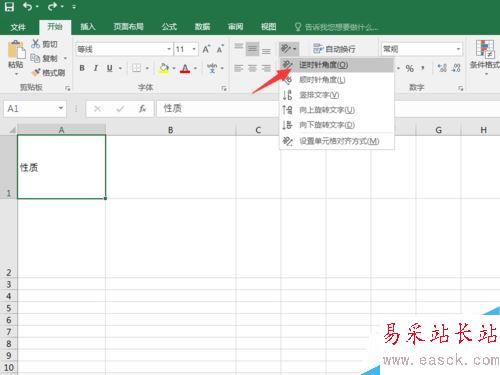Click 自动换行 wrap text button

click(x=334, y=49)
